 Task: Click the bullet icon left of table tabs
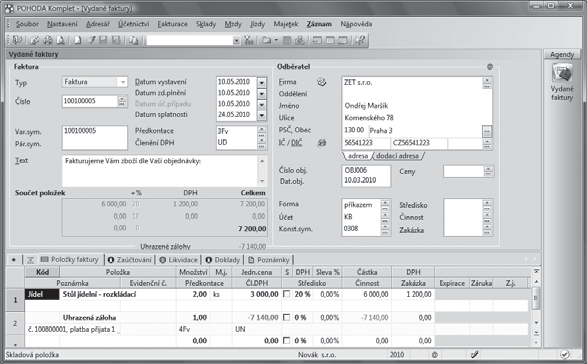pos(14,260)
